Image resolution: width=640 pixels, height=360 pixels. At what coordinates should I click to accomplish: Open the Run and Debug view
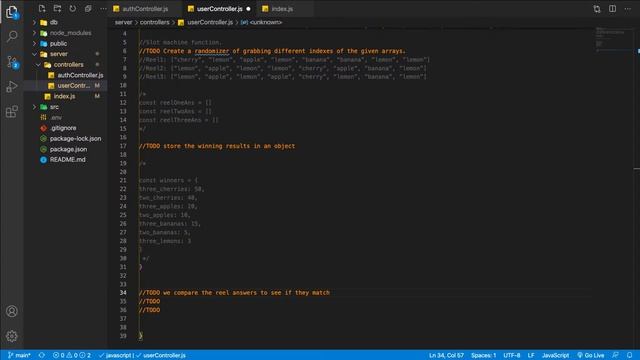[12, 87]
